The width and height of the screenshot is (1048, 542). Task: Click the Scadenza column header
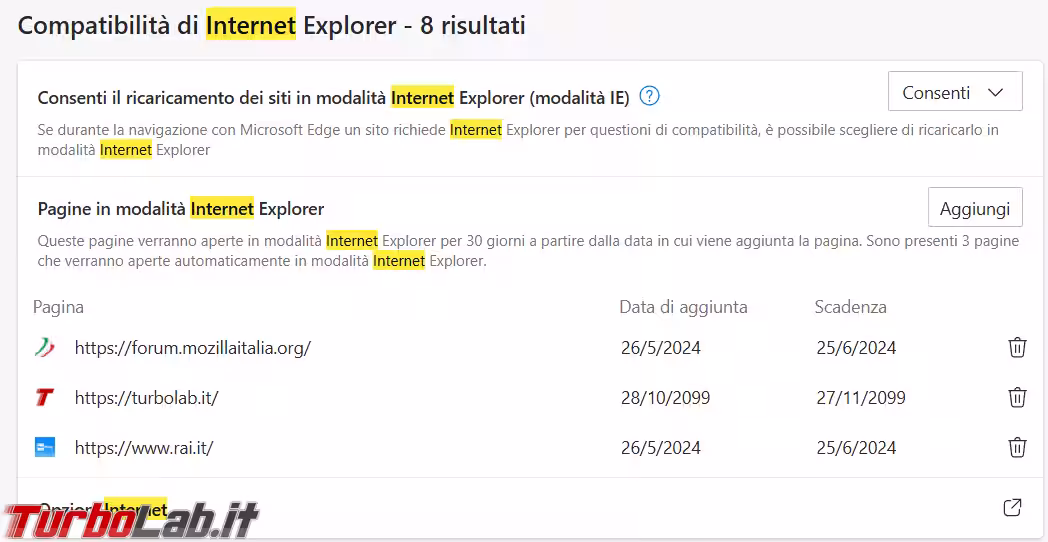point(850,307)
